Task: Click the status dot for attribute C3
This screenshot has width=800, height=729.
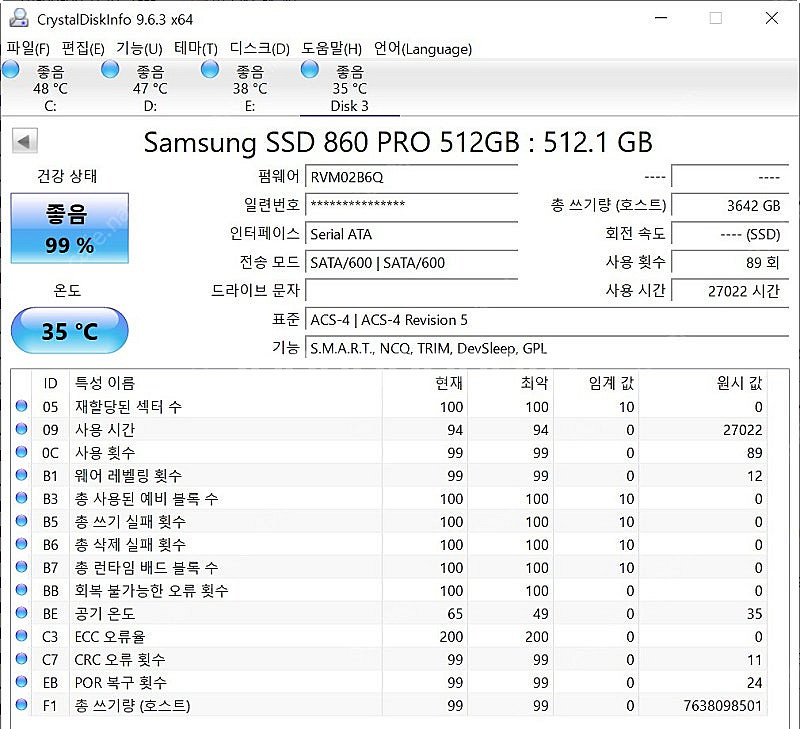Action: coord(21,635)
